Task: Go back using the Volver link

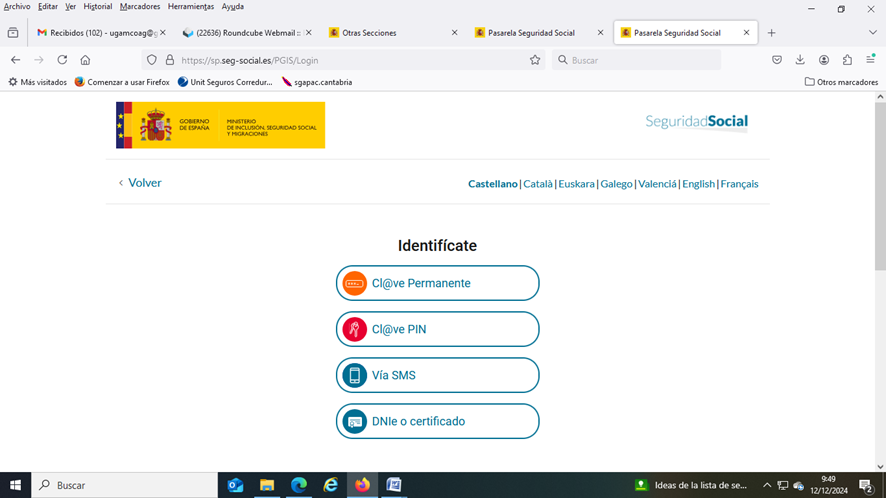Action: tap(140, 183)
